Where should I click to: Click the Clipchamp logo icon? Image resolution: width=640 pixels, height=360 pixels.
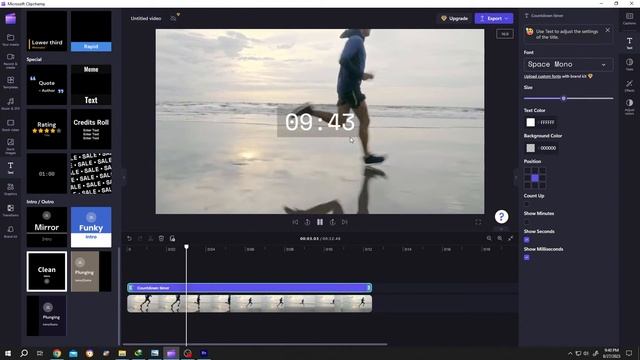11,18
